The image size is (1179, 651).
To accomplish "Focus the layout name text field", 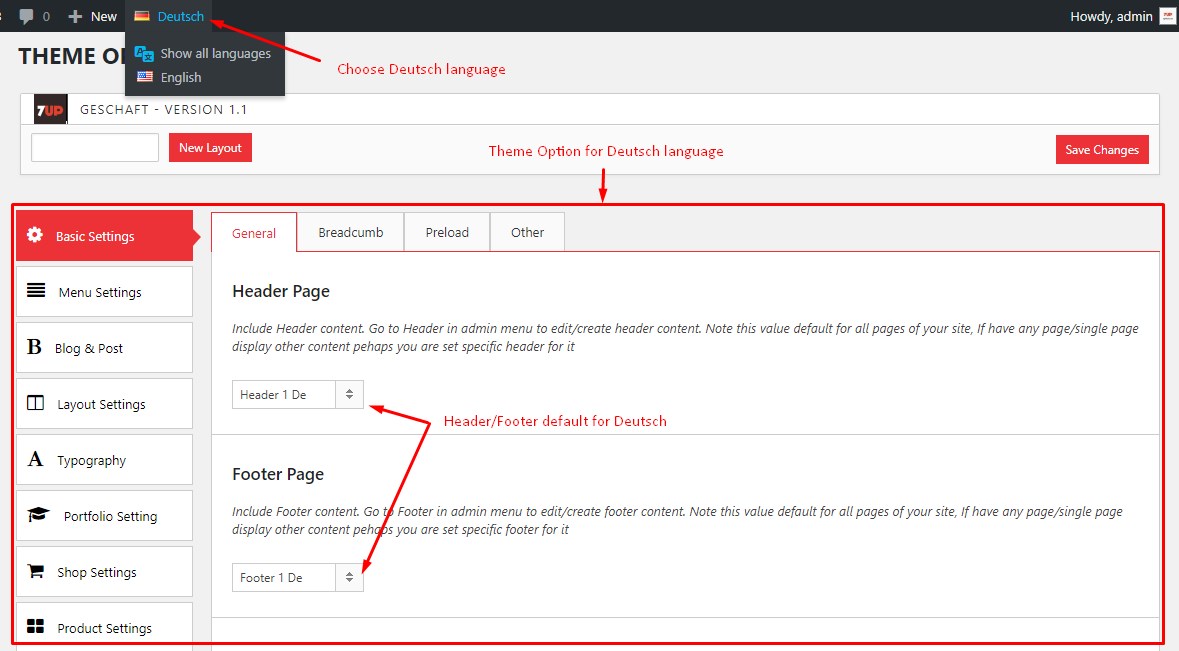I will coord(95,148).
